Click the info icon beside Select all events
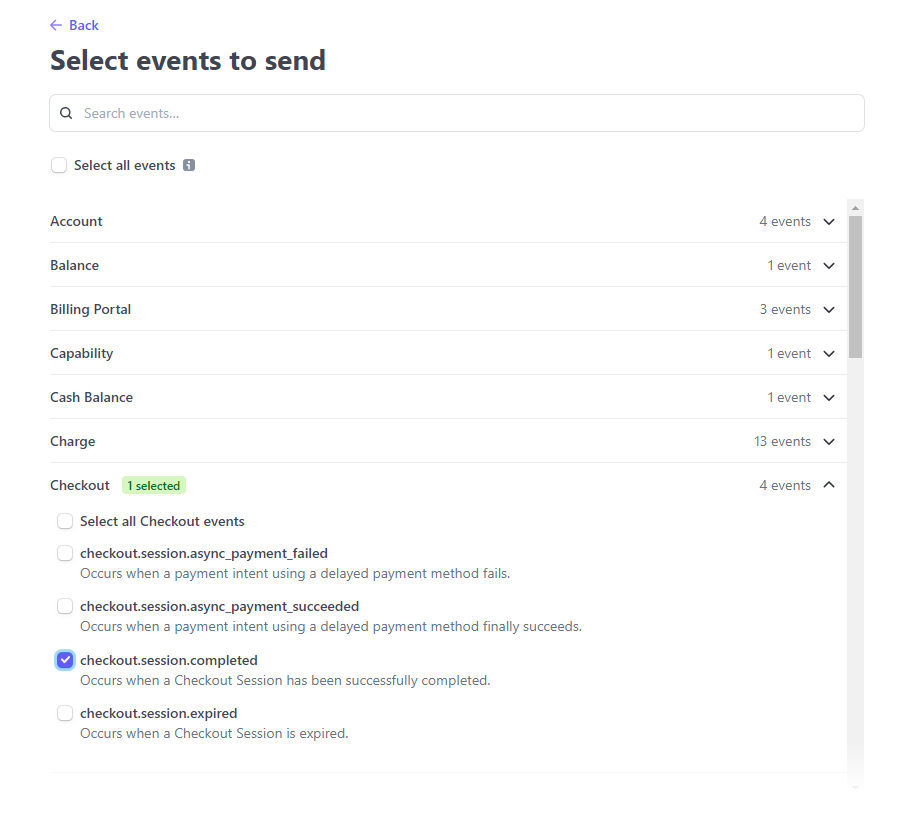 coord(189,165)
